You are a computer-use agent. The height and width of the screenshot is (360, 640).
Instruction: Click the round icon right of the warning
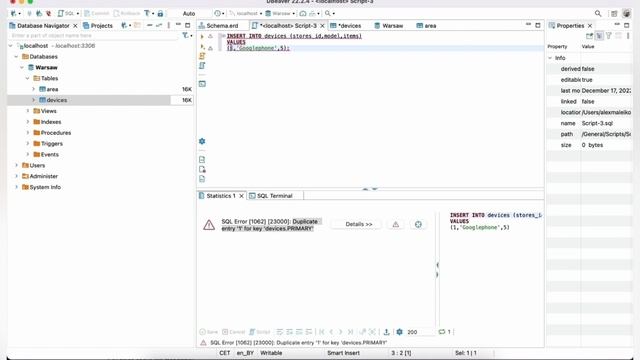tap(418, 224)
